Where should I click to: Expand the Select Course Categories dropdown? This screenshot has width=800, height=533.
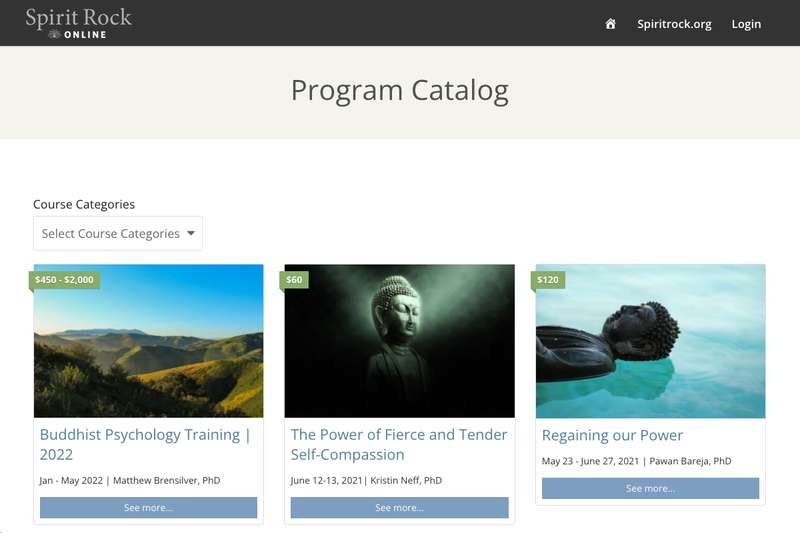point(118,233)
